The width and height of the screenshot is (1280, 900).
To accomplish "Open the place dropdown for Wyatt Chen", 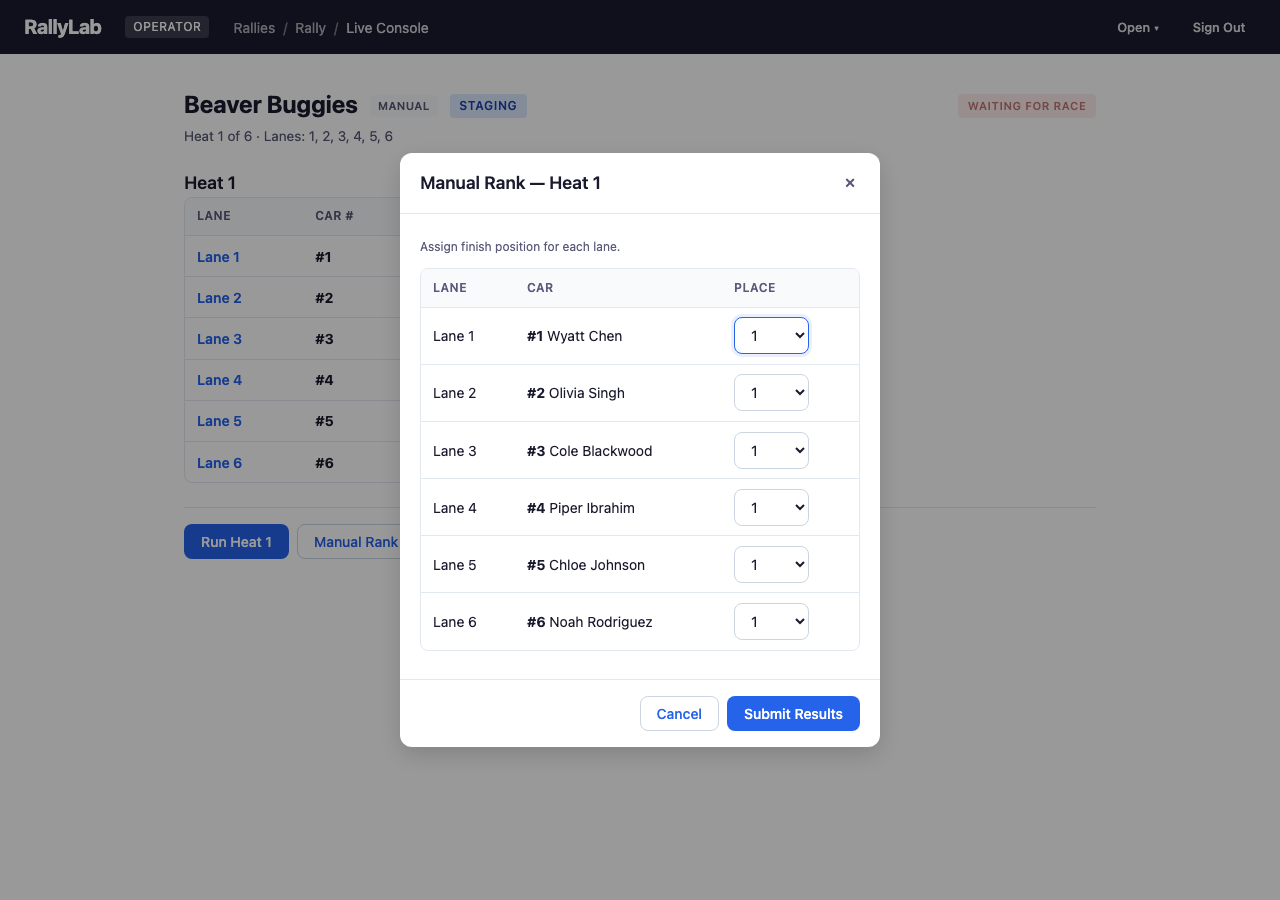I will click(771, 336).
